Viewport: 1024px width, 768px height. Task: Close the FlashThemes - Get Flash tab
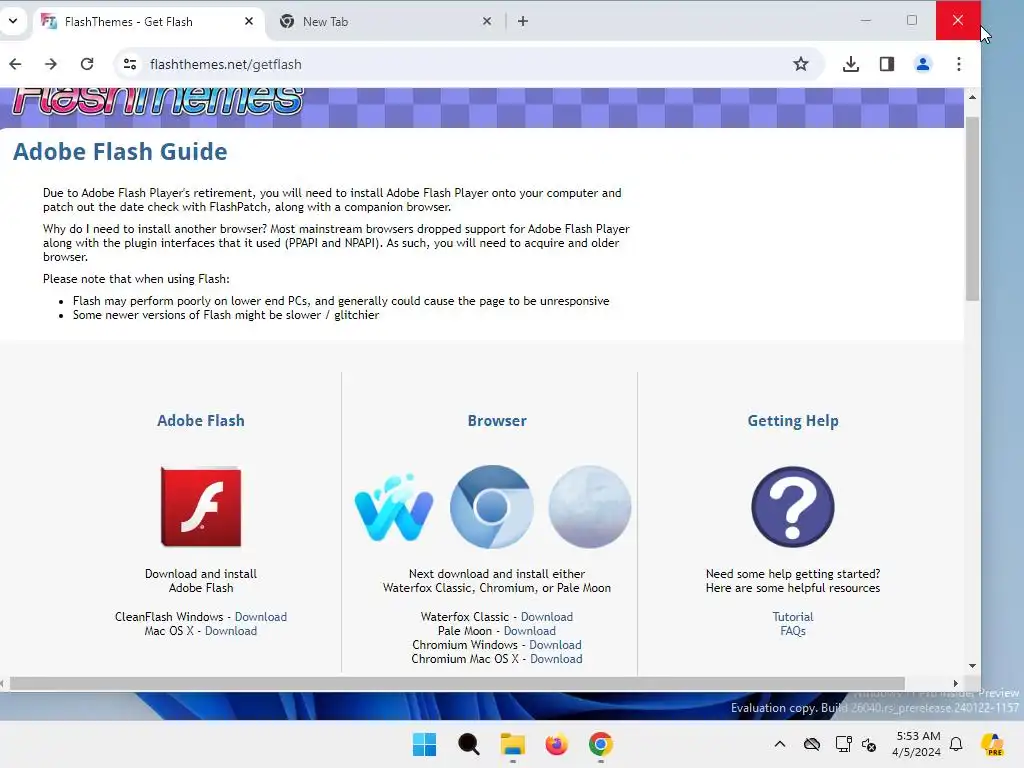(x=249, y=22)
